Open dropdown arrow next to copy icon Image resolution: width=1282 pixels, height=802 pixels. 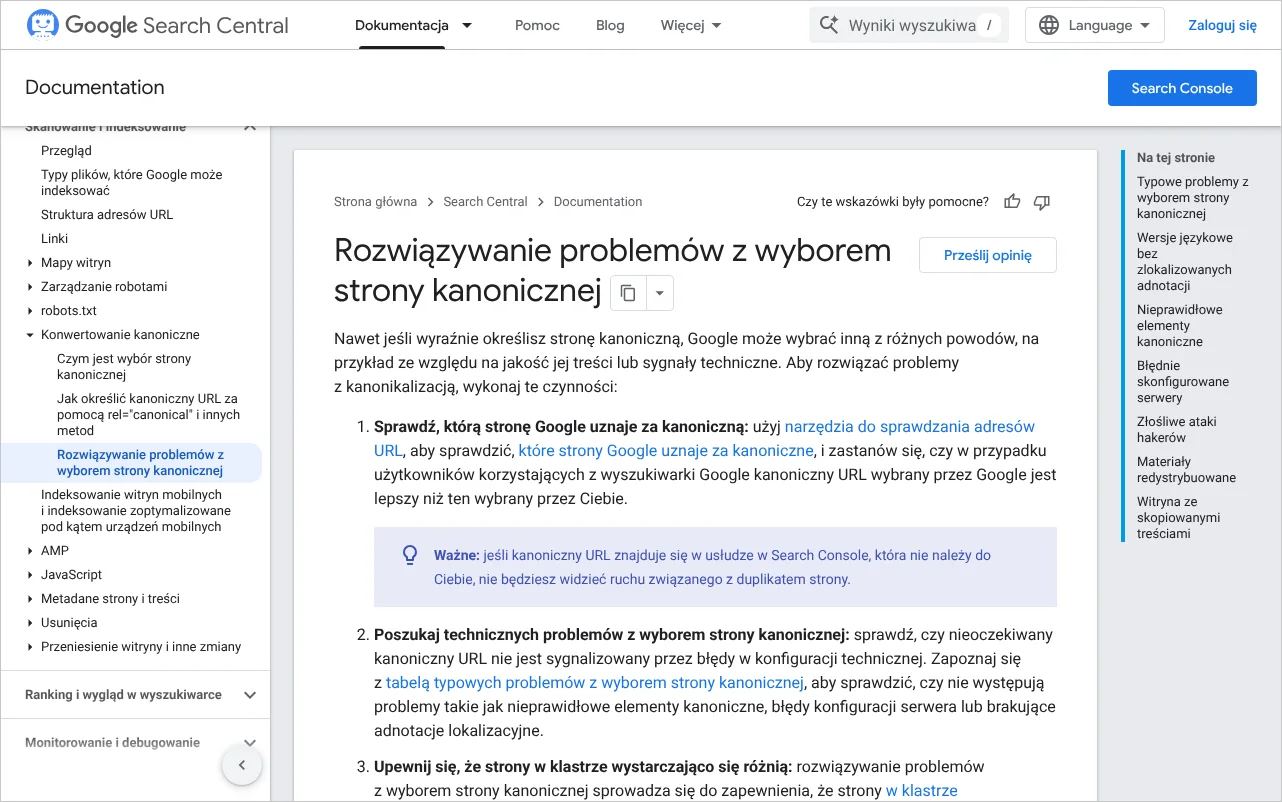660,293
